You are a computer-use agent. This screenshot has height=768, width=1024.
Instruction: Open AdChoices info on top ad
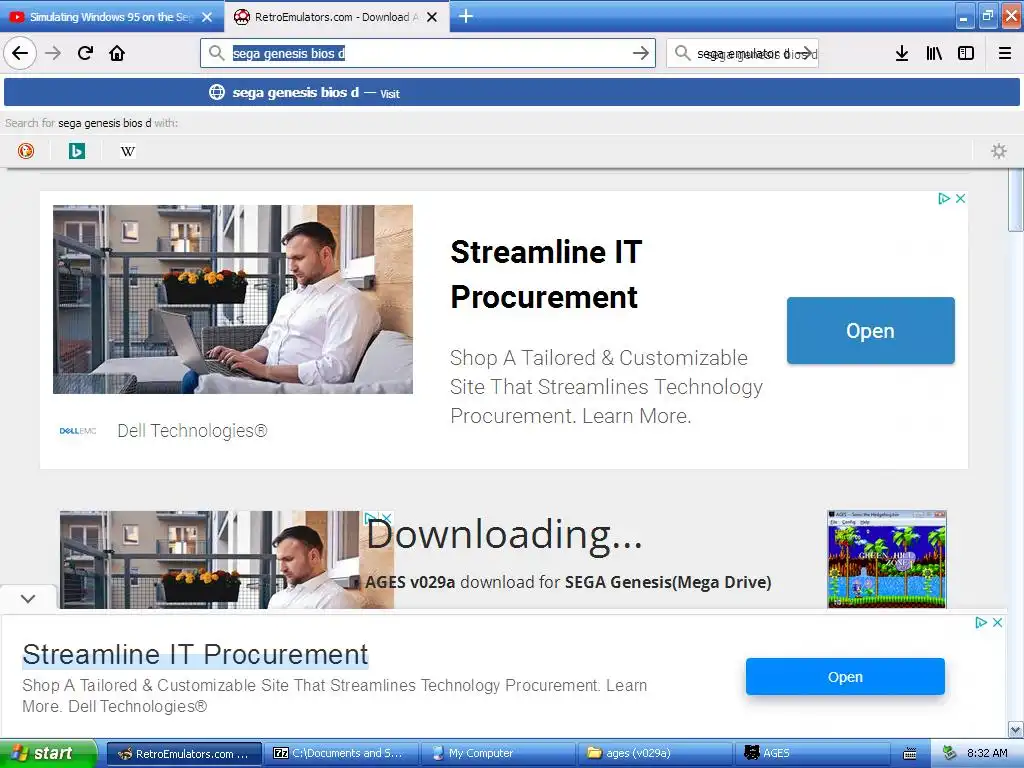click(x=944, y=199)
